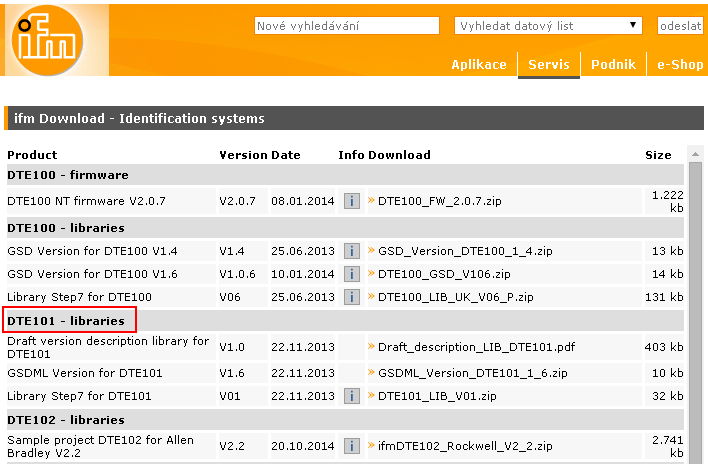The height and width of the screenshot is (464, 708).
Task: Click the 403 kb size cell
Action: (x=664, y=347)
